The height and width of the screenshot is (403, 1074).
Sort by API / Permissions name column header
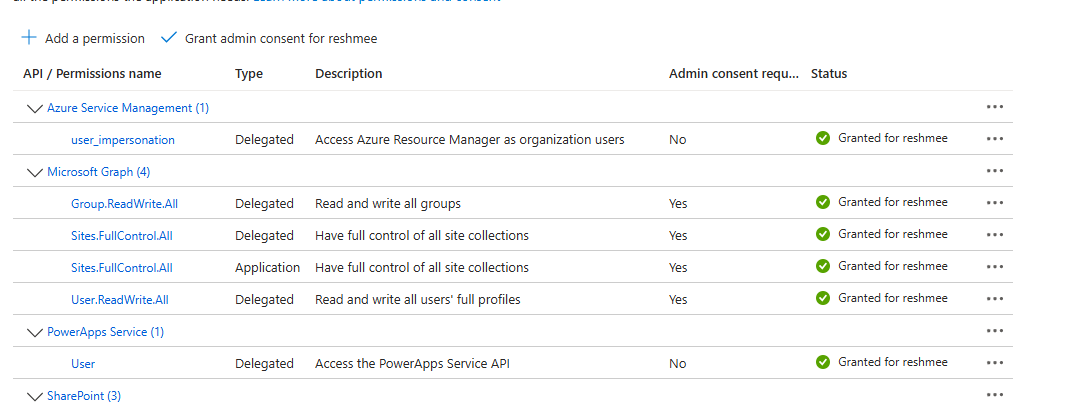click(92, 73)
